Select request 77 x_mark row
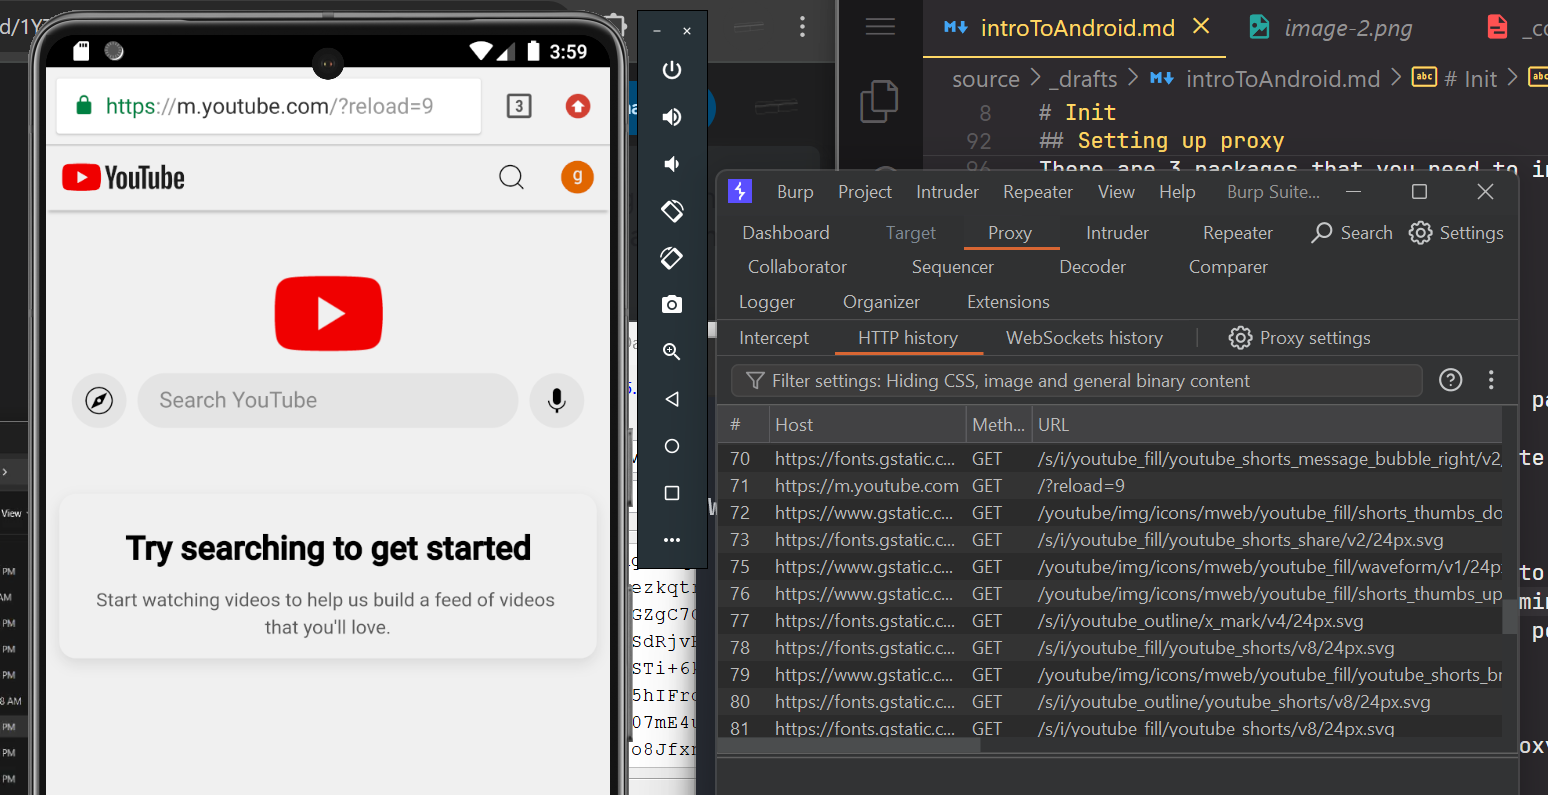This screenshot has height=795, width=1548. pos(1110,621)
